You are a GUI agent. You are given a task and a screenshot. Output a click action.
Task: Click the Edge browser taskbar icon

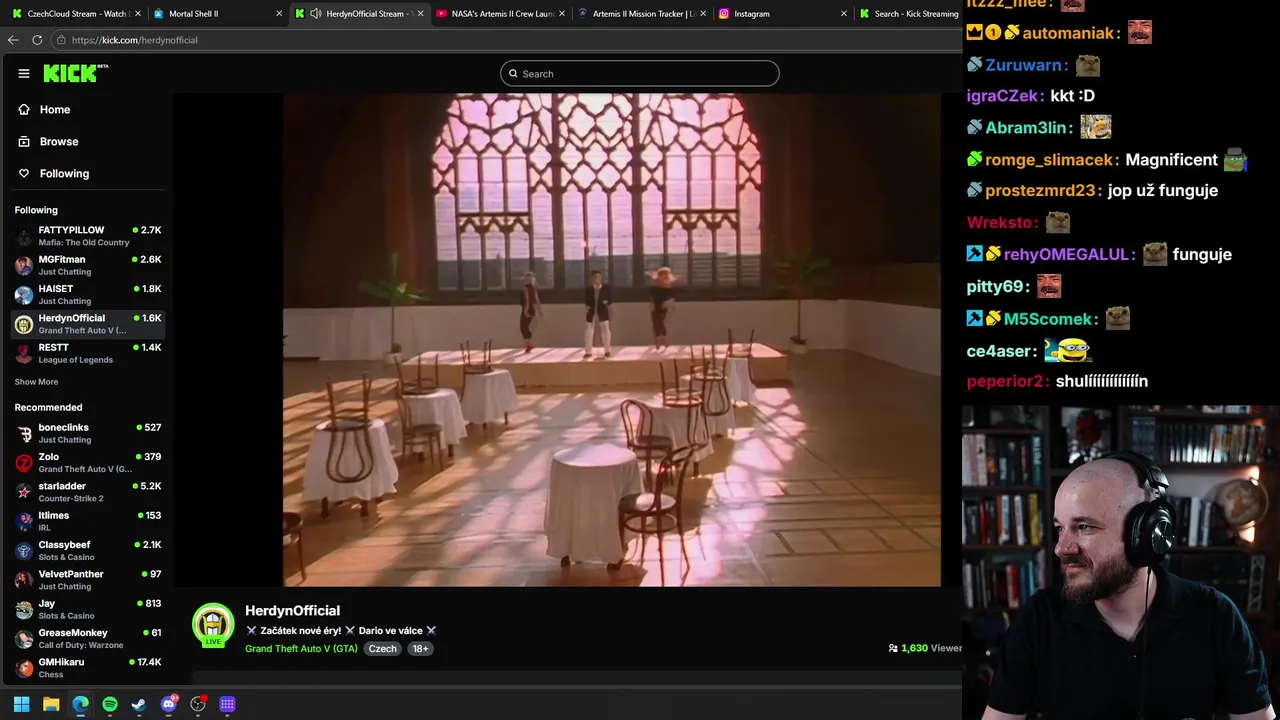tap(80, 704)
